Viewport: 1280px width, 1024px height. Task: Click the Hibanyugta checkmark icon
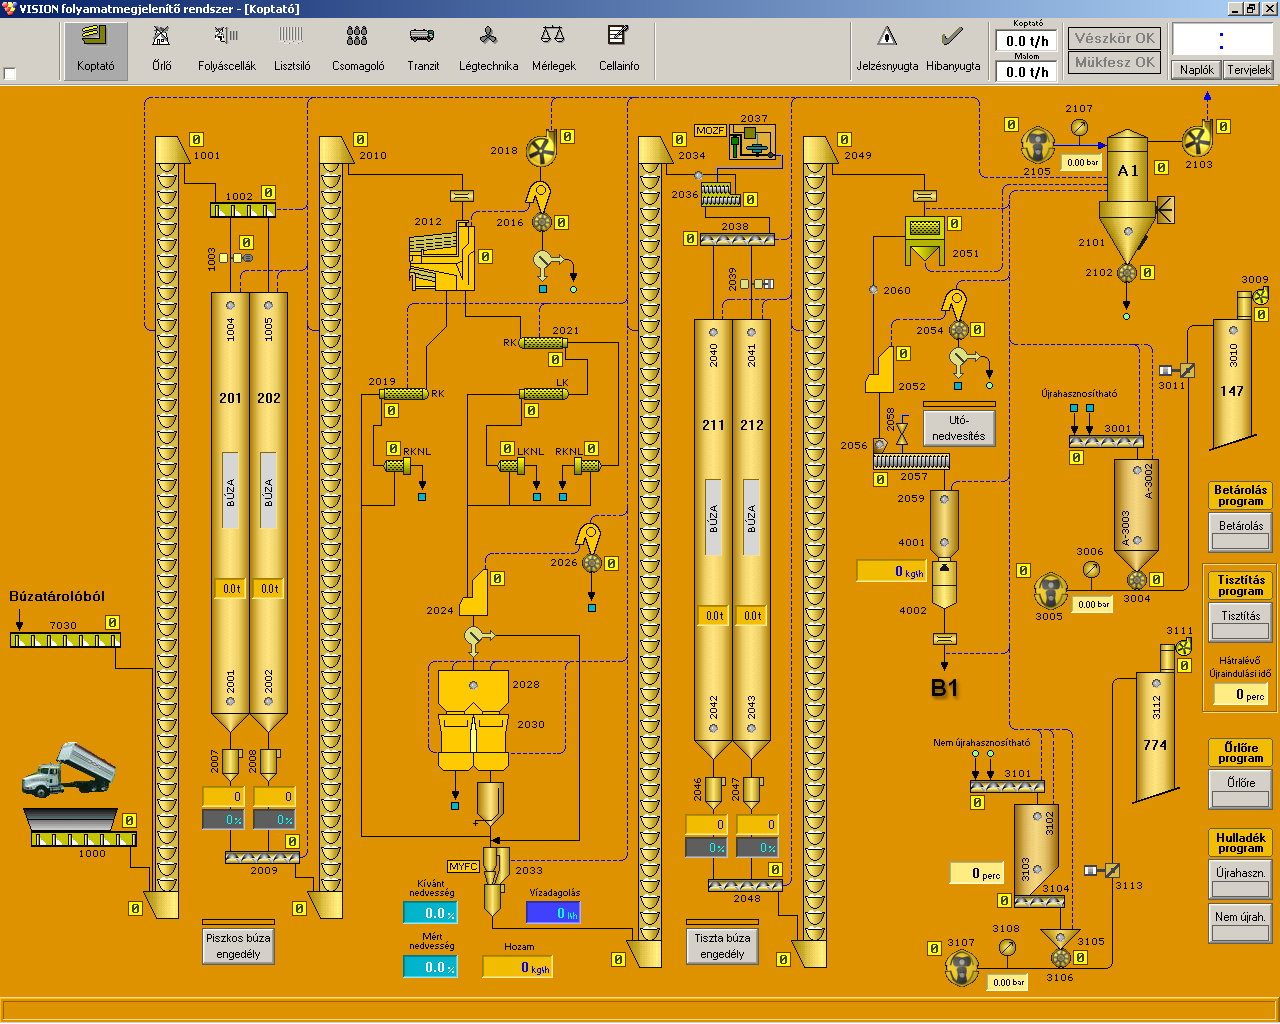[952, 38]
